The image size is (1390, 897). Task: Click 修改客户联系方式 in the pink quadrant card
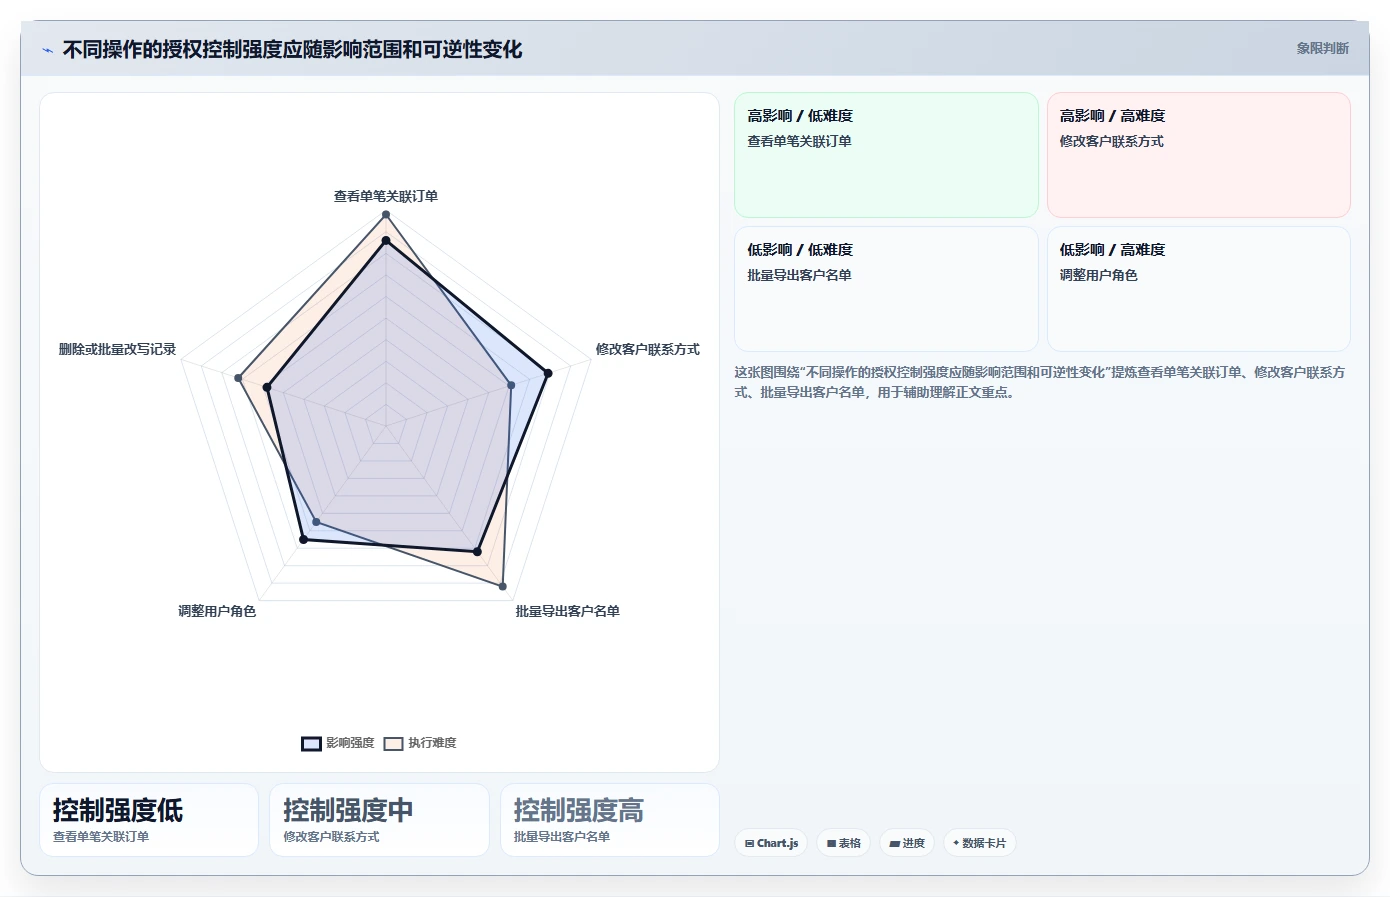coord(1111,142)
